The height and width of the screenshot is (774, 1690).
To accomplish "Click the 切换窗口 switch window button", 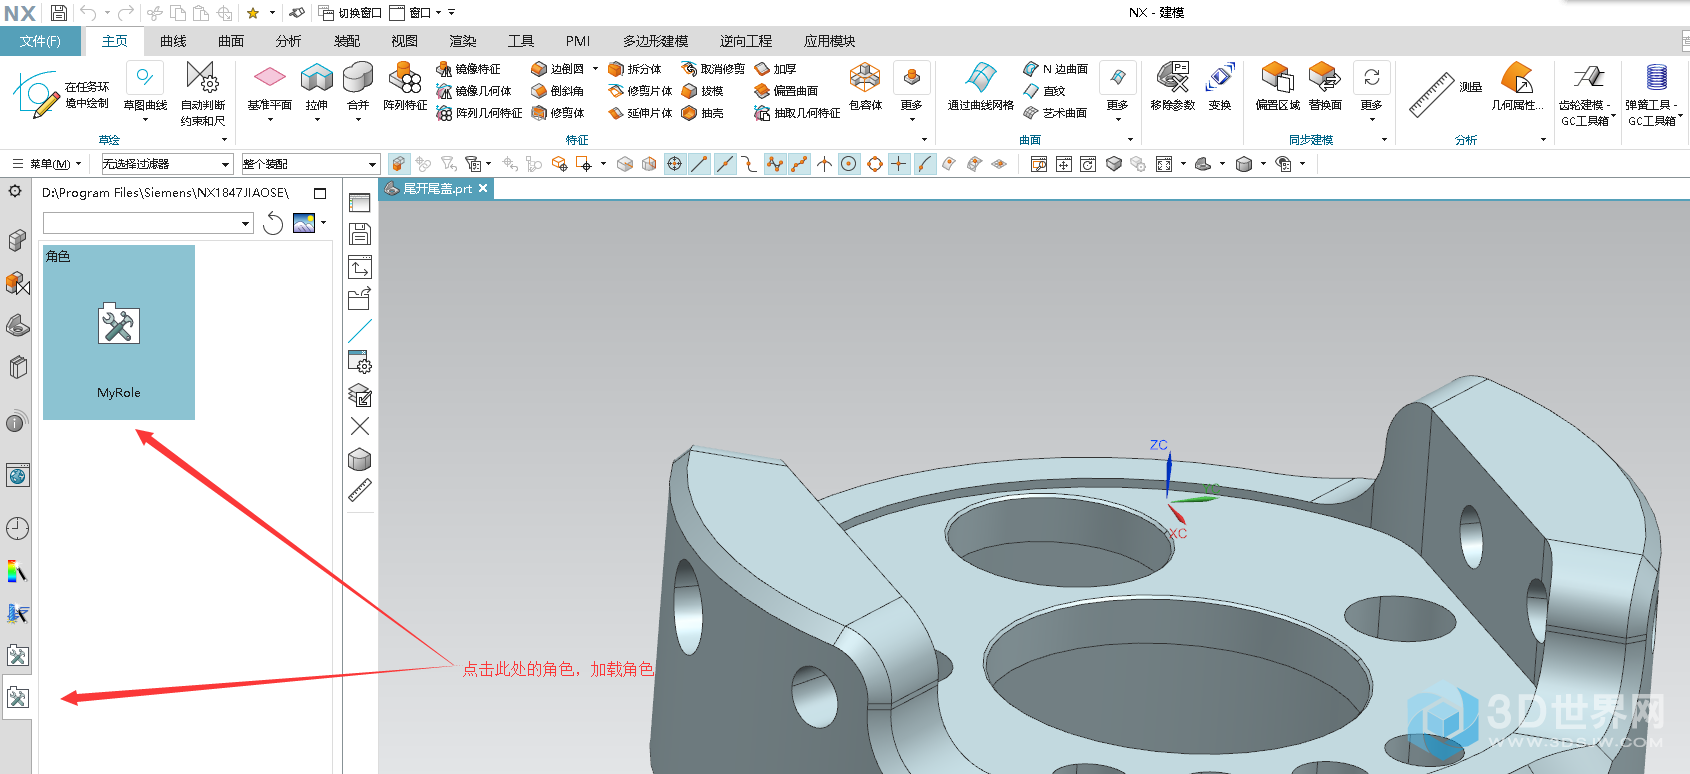I will coord(350,13).
